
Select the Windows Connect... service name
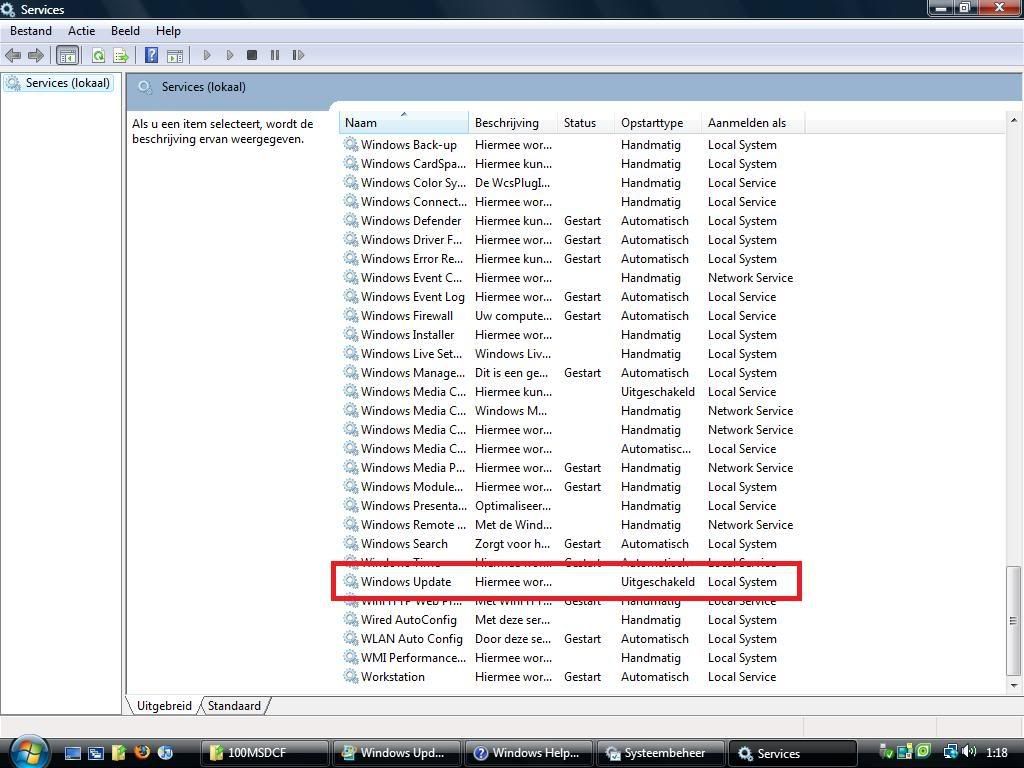coord(414,201)
